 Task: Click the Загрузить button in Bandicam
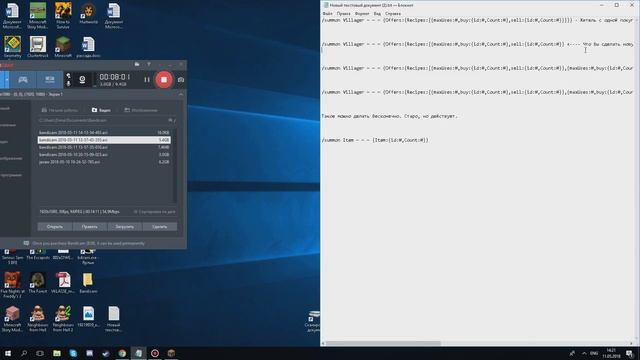point(124,227)
